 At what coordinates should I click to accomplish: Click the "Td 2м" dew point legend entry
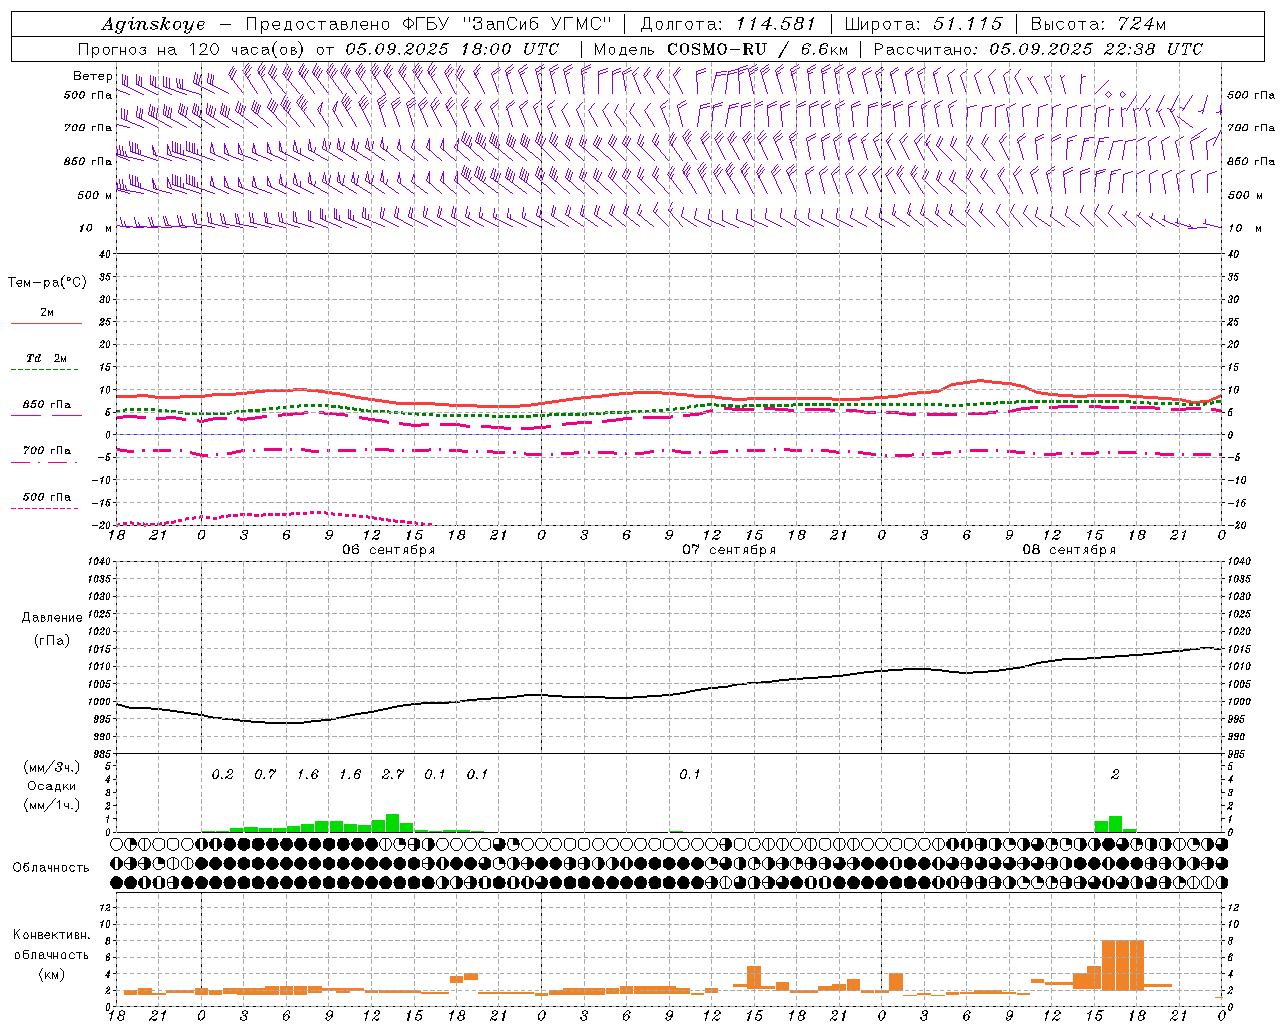pos(46,358)
